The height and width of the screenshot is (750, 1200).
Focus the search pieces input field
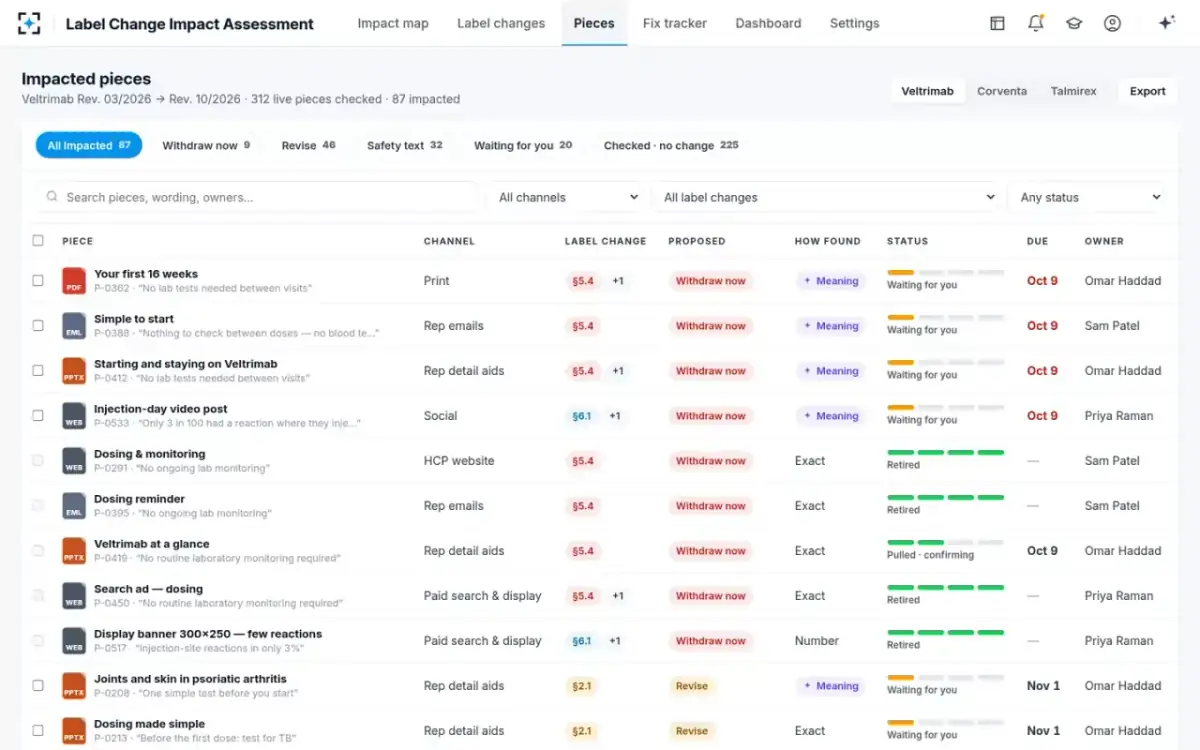tap(260, 197)
